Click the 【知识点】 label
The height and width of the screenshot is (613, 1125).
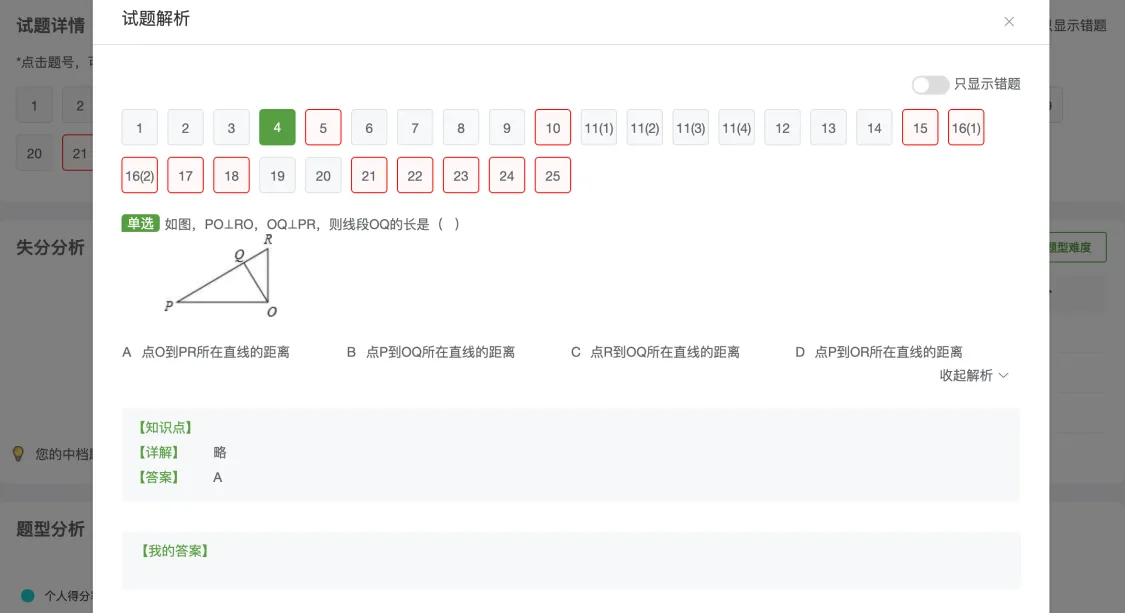(165, 428)
